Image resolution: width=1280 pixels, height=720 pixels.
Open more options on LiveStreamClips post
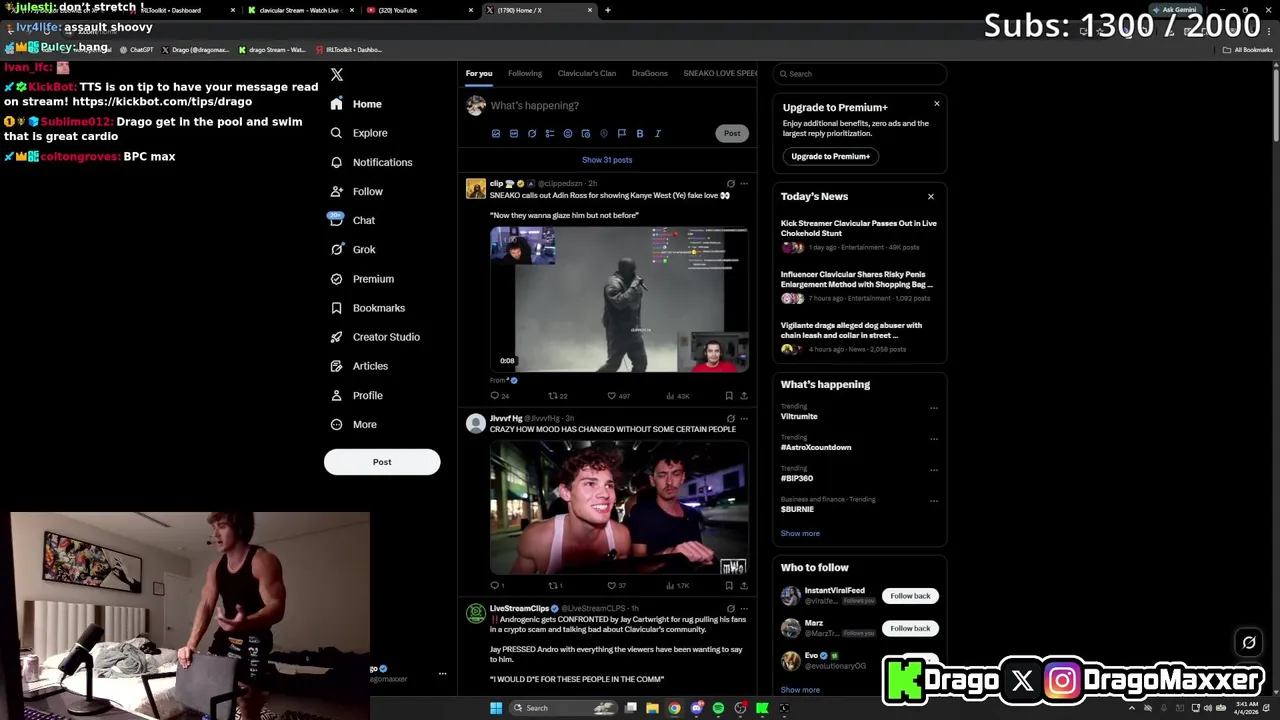click(x=744, y=609)
